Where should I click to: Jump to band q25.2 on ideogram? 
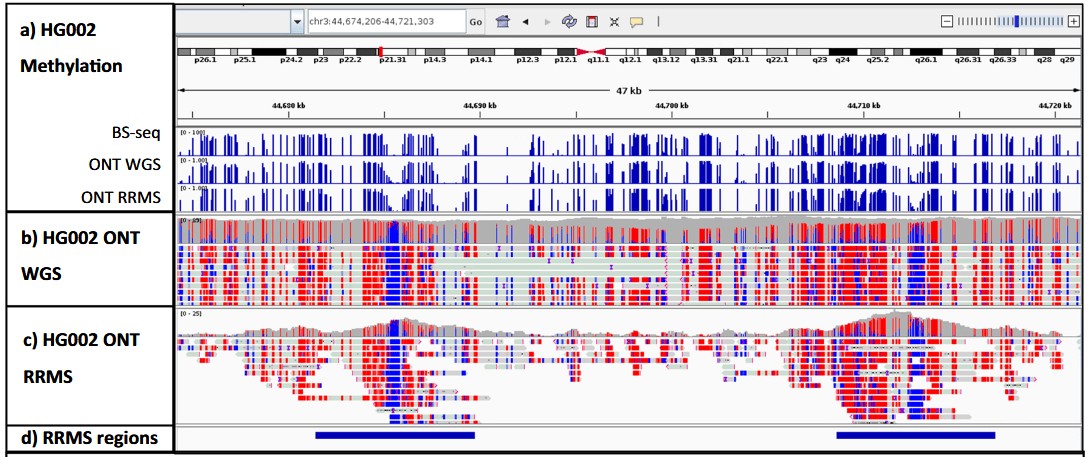click(x=877, y=61)
